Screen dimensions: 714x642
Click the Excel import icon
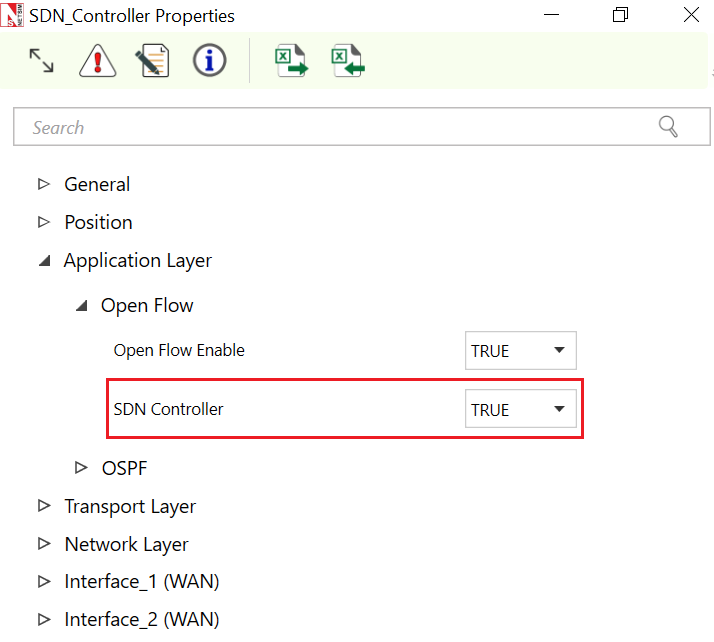(347, 62)
